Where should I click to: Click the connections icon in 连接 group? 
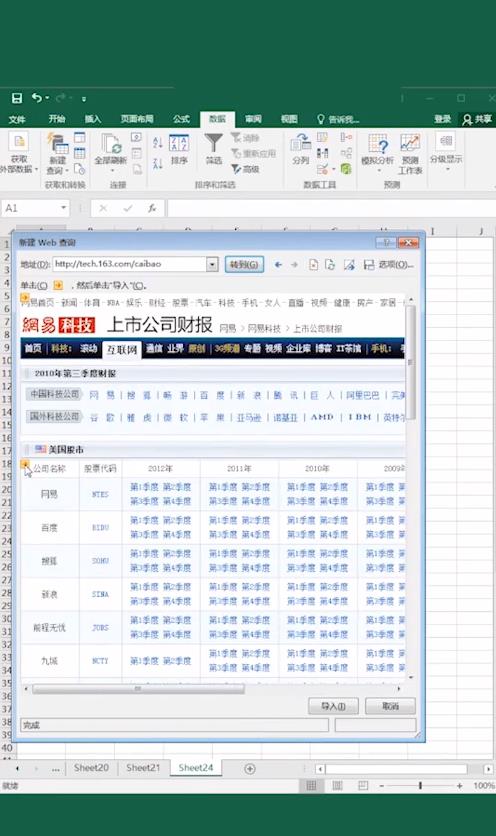point(137,138)
